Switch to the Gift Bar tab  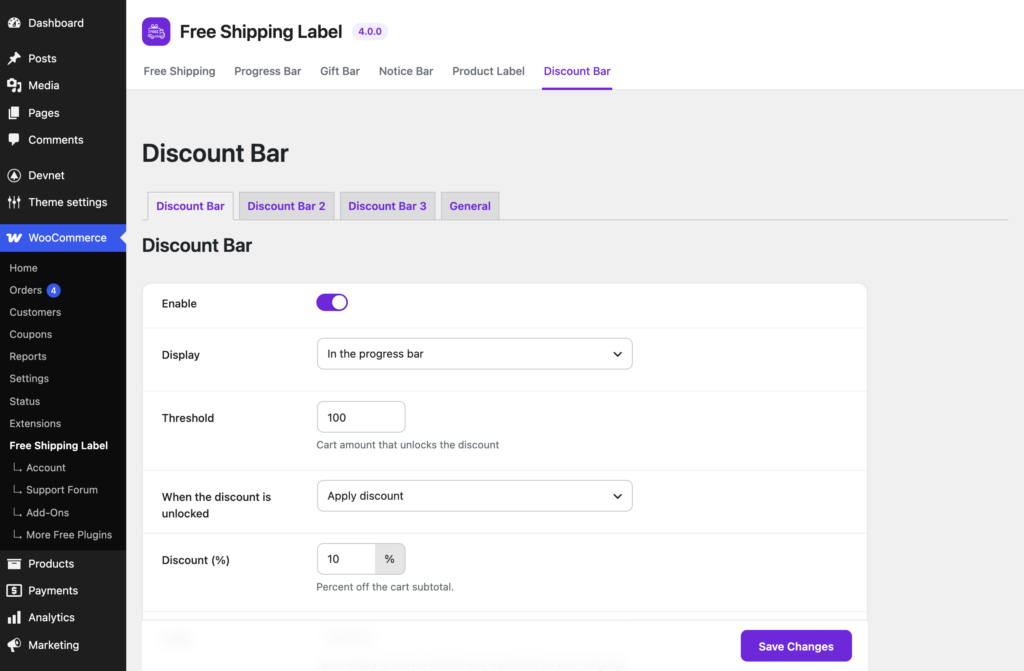click(x=340, y=71)
